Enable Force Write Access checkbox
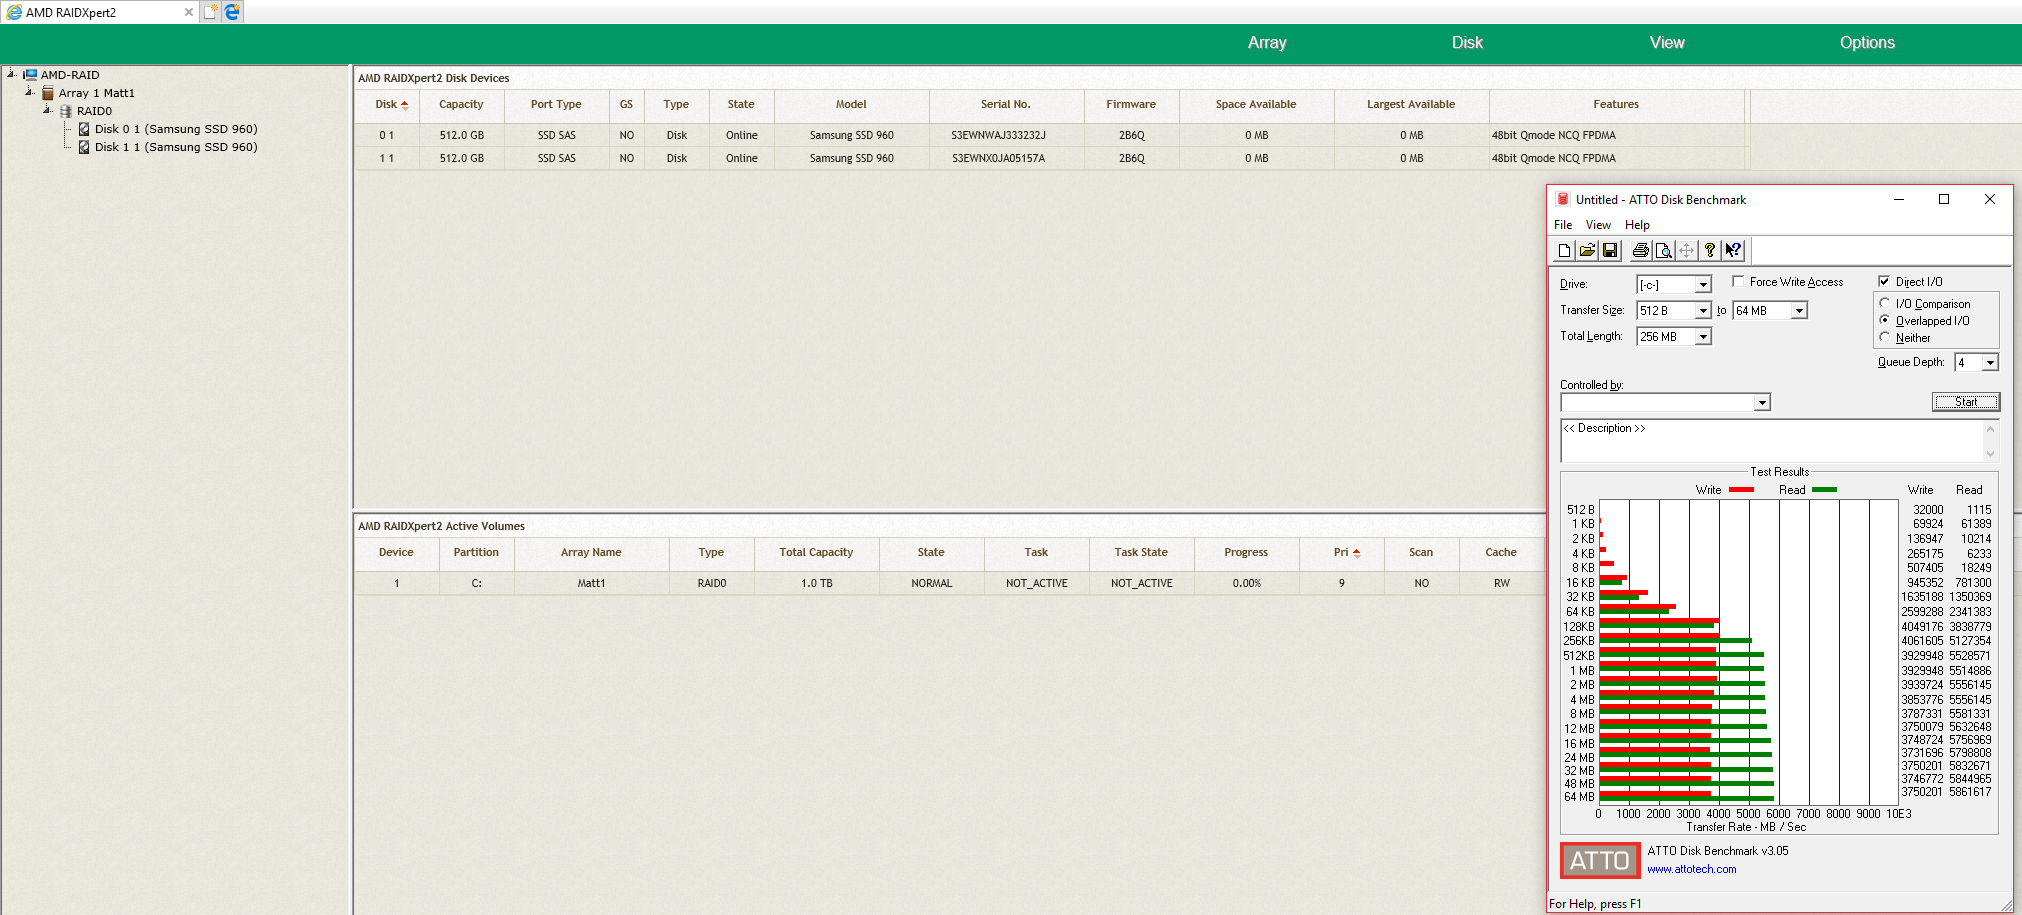The height and width of the screenshot is (915, 2022). coord(1738,282)
